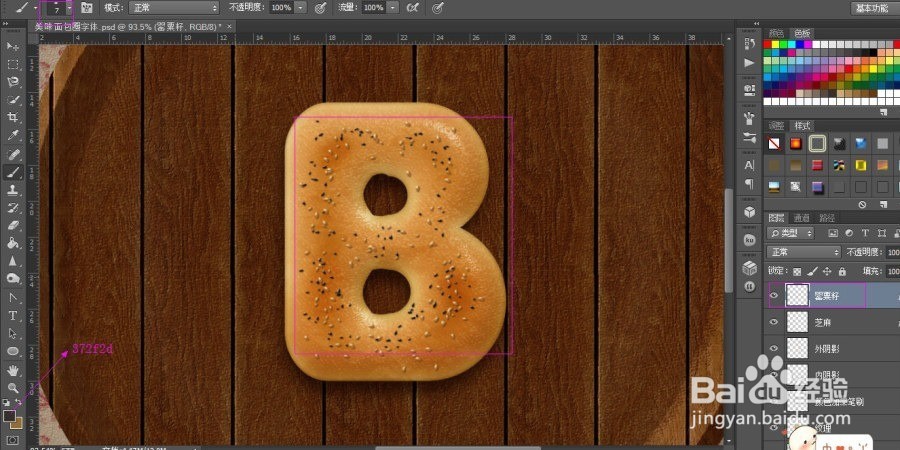Open the History panel icon
The height and width of the screenshot is (450, 900).
(749, 44)
